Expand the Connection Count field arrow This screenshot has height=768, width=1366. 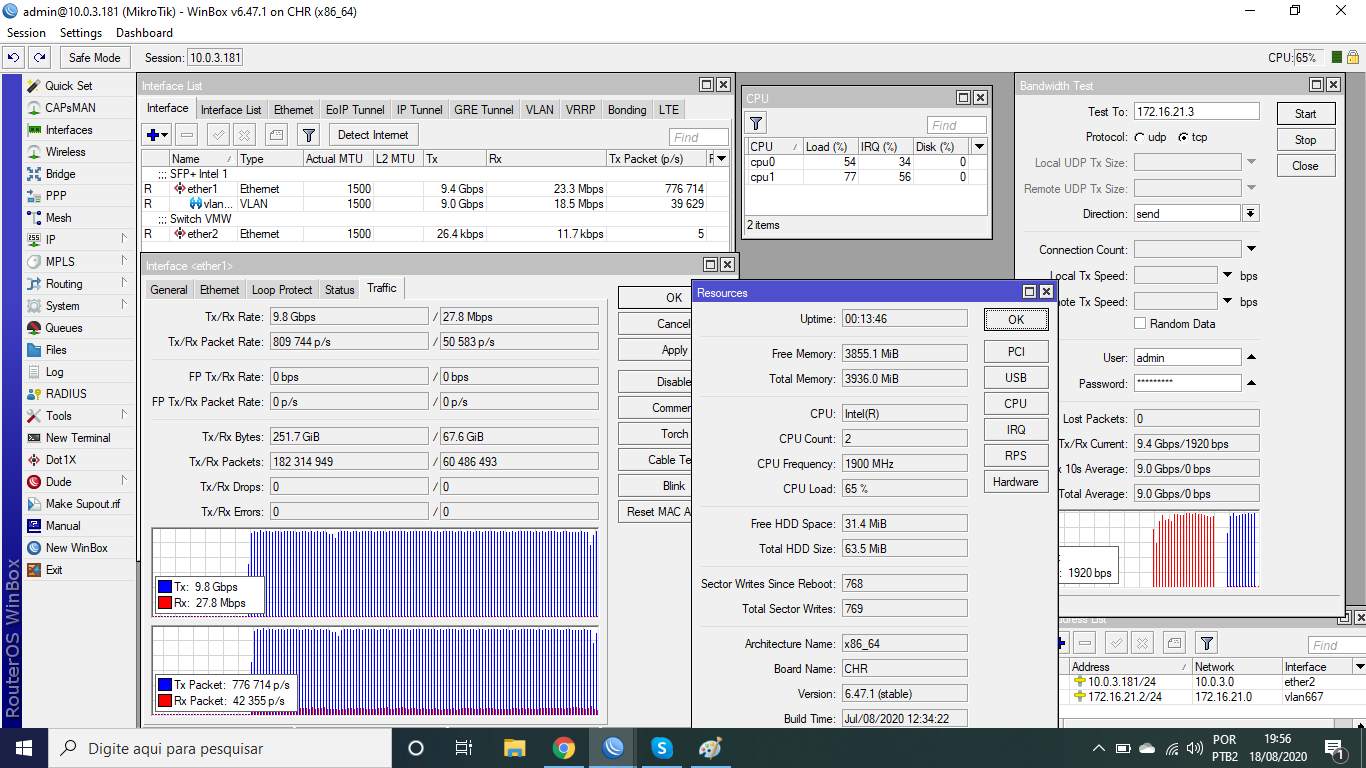[1251, 249]
